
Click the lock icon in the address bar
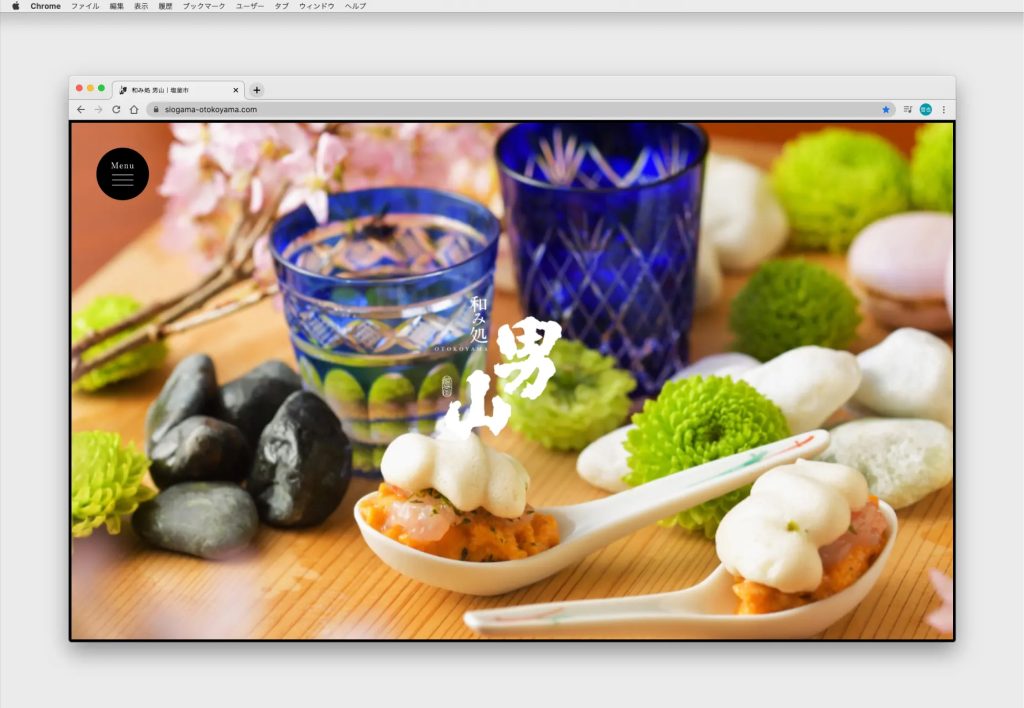pyautogui.click(x=155, y=109)
